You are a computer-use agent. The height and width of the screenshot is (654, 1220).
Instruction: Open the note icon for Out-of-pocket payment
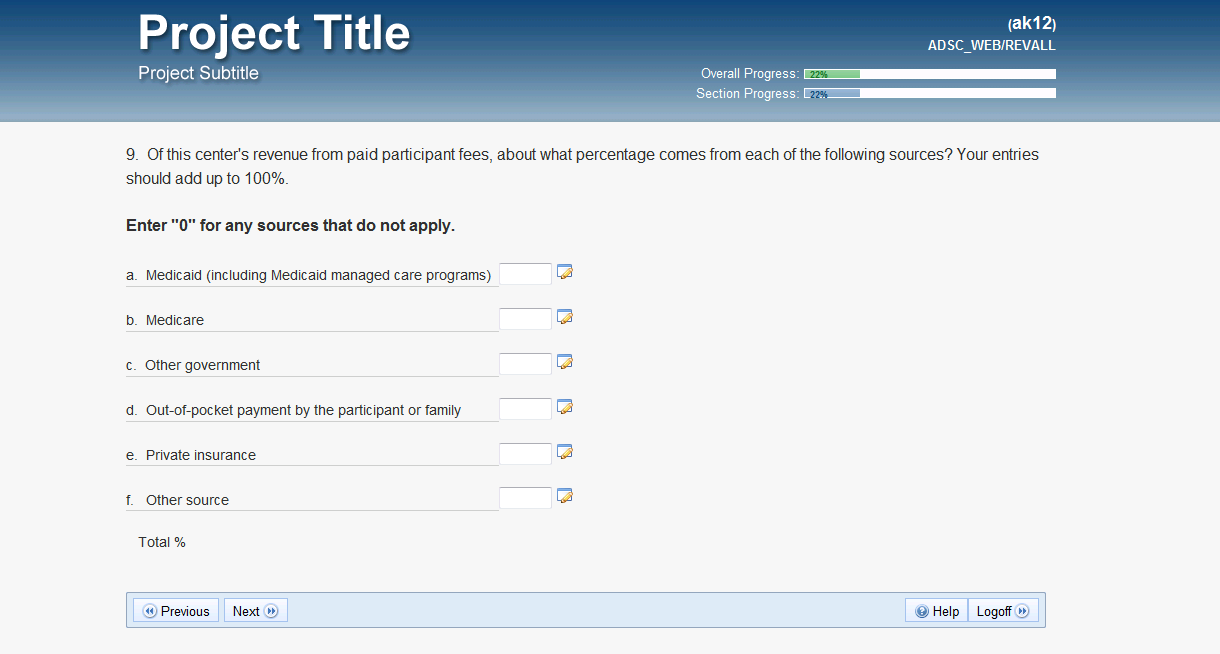click(565, 407)
